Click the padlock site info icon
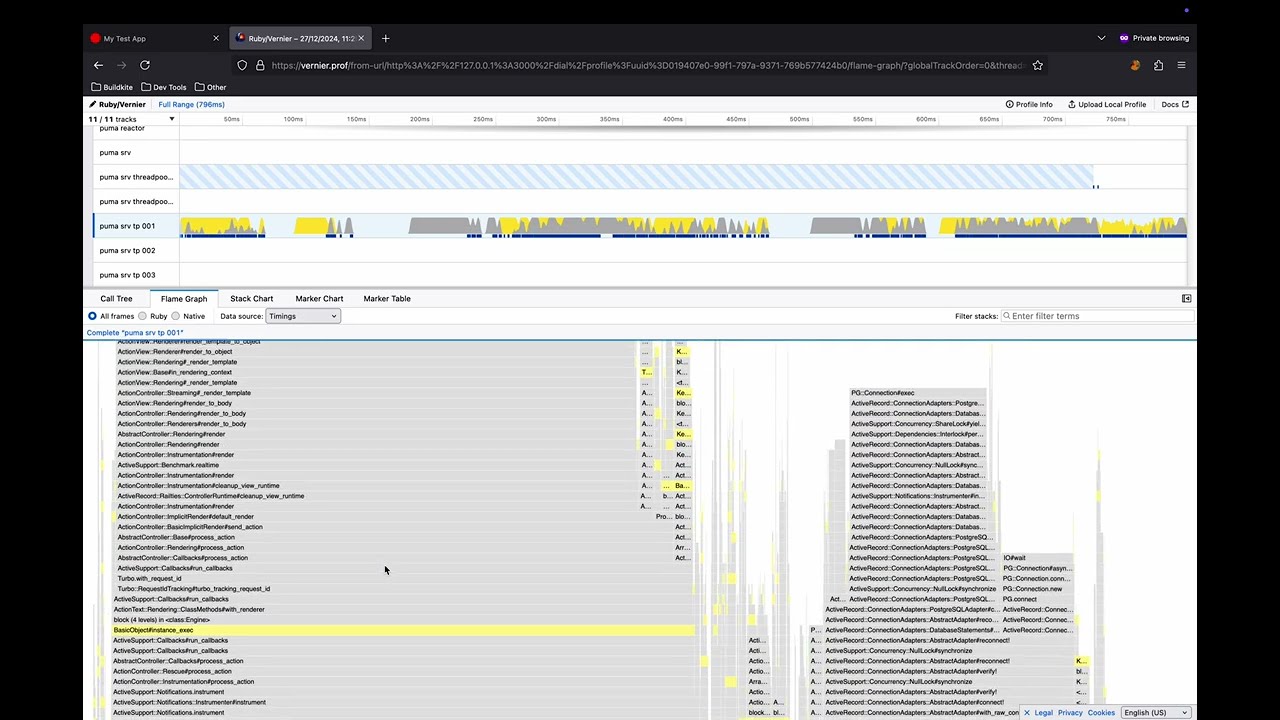The height and width of the screenshot is (720, 1280). (260, 65)
